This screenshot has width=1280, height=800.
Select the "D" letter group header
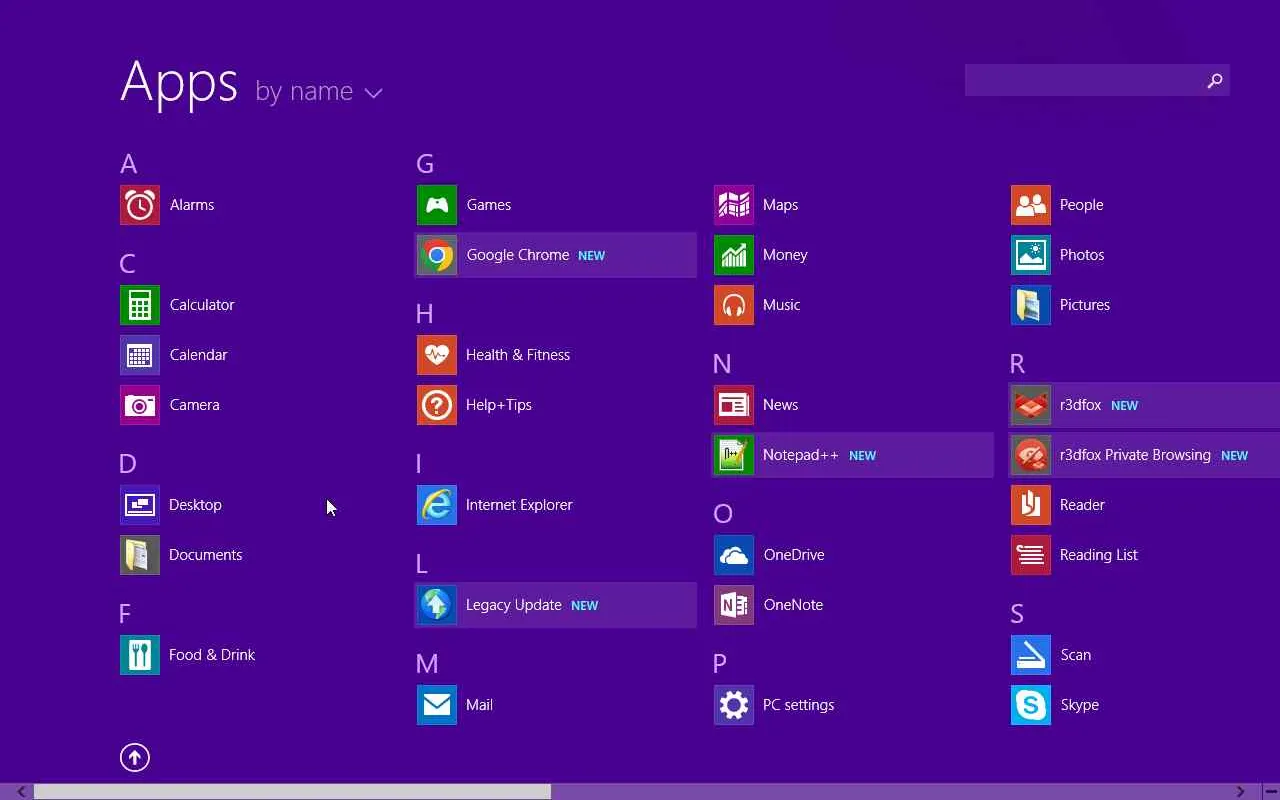click(x=127, y=464)
